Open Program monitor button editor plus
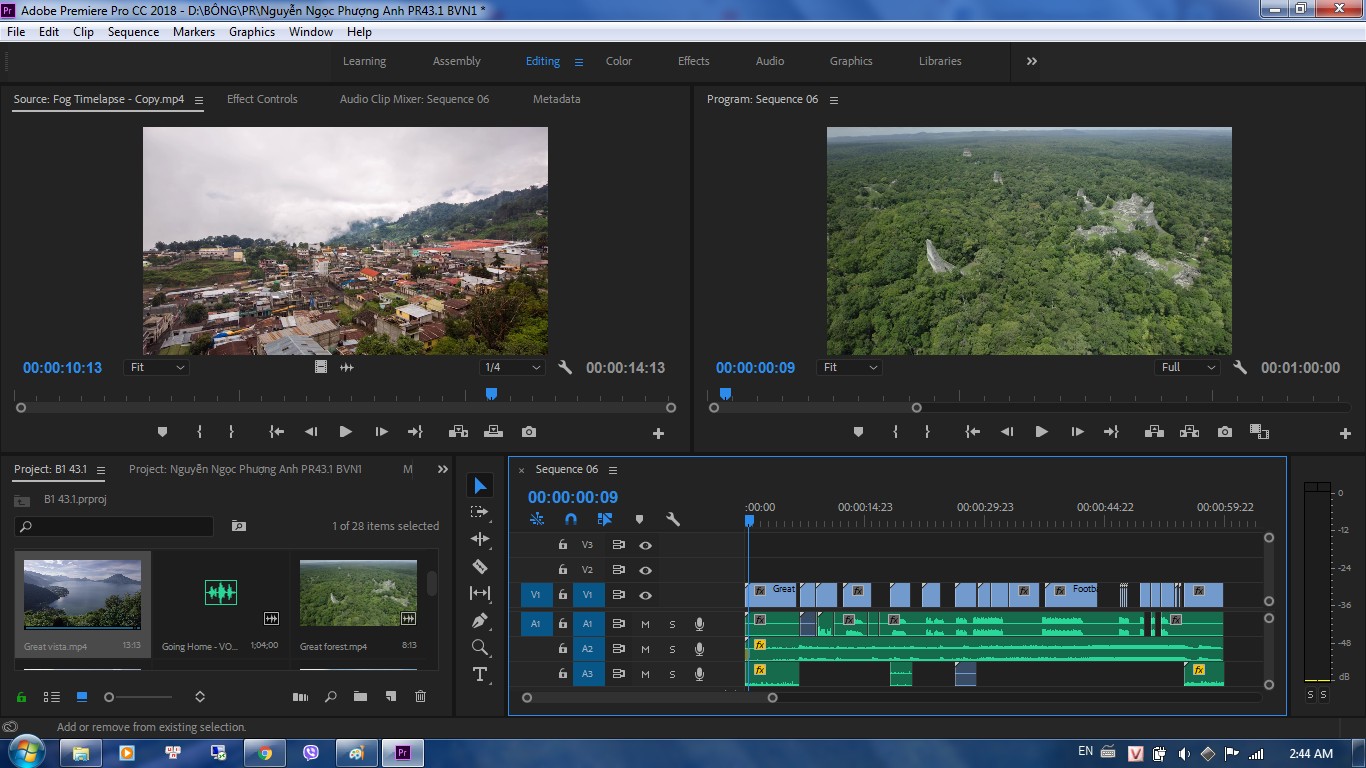1366x768 pixels. (1345, 433)
